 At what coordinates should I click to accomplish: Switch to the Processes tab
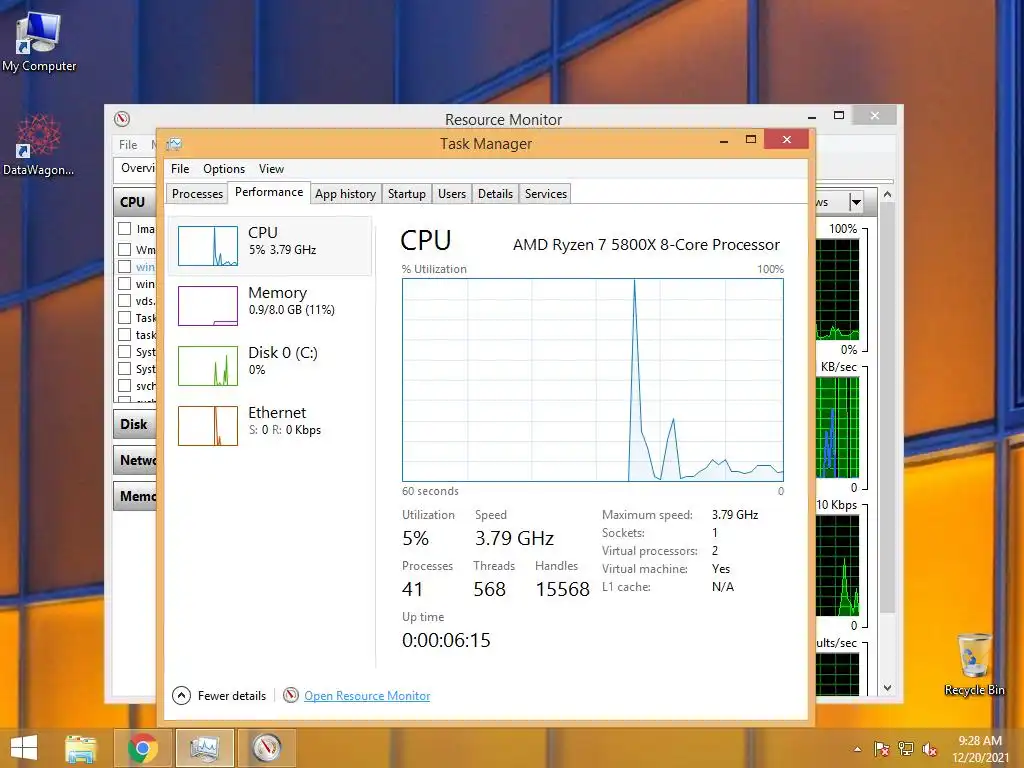point(197,194)
